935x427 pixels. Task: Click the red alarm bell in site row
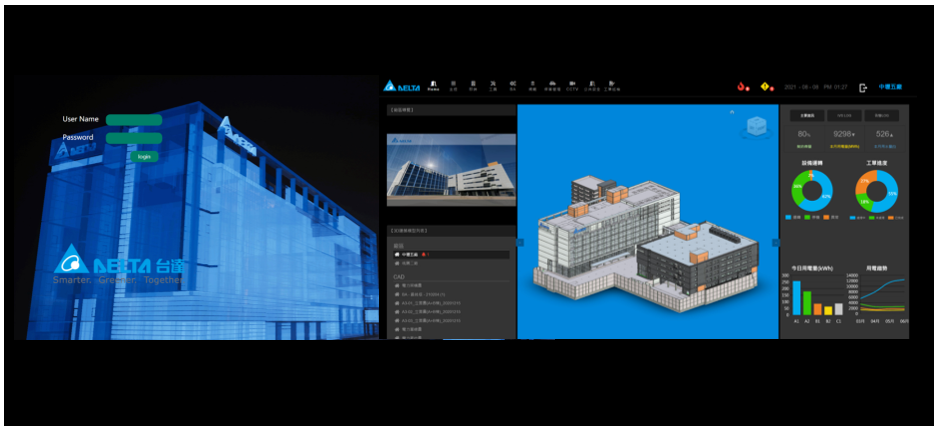(x=423, y=255)
